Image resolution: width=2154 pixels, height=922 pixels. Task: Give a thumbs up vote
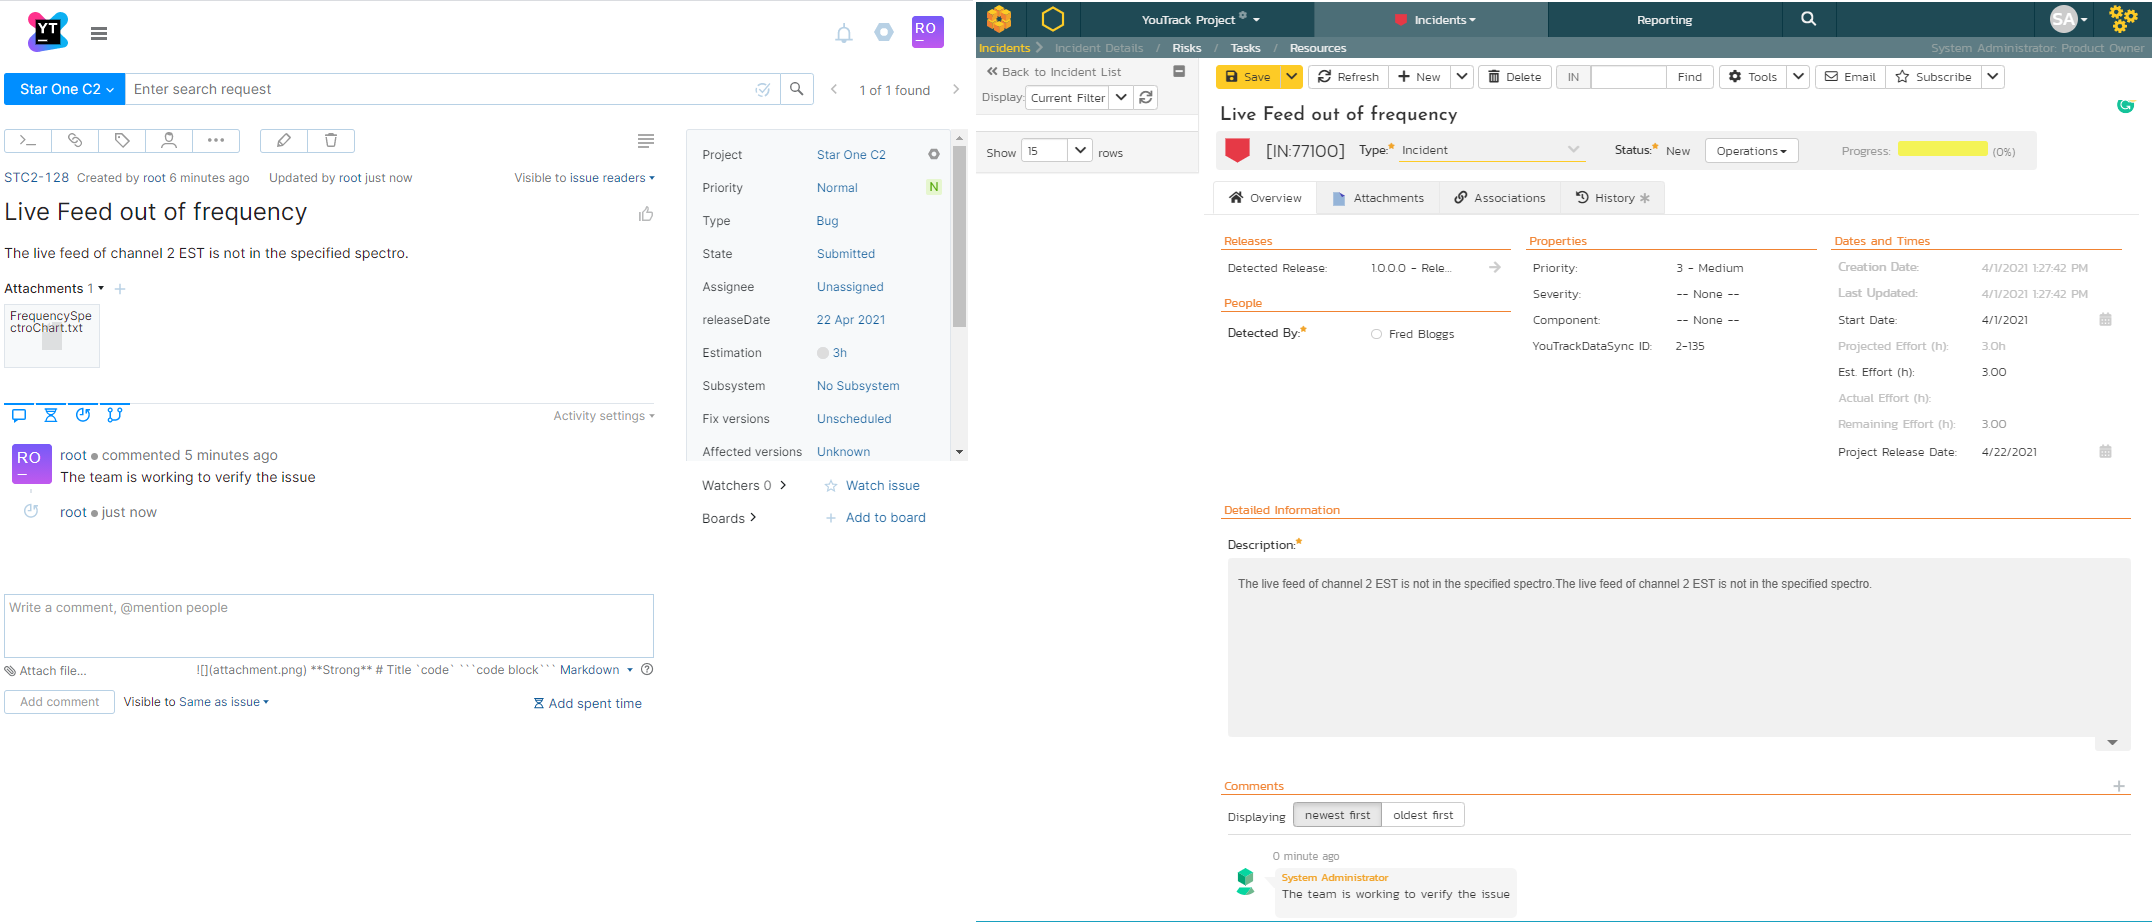646,214
